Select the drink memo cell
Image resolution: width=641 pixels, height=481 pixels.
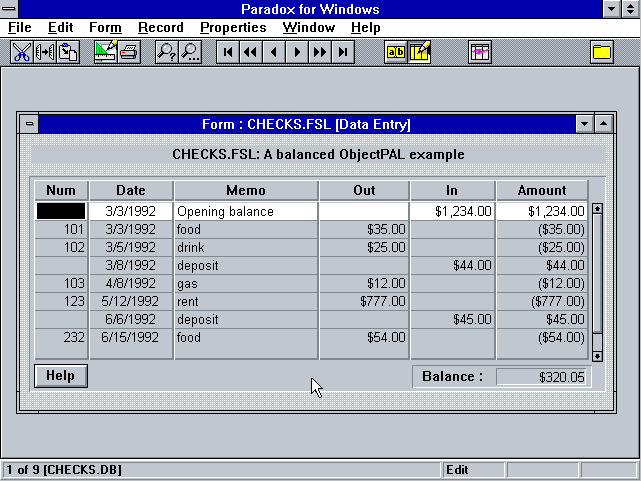tap(246, 247)
